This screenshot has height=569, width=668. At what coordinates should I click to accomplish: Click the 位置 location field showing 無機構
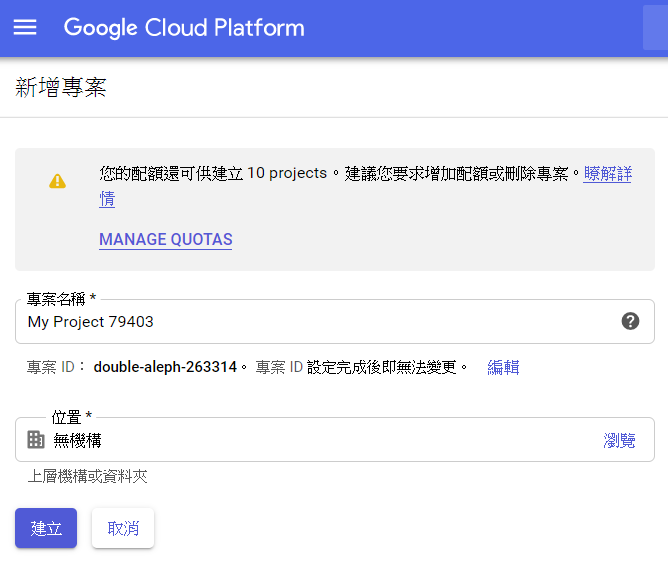pos(335,440)
